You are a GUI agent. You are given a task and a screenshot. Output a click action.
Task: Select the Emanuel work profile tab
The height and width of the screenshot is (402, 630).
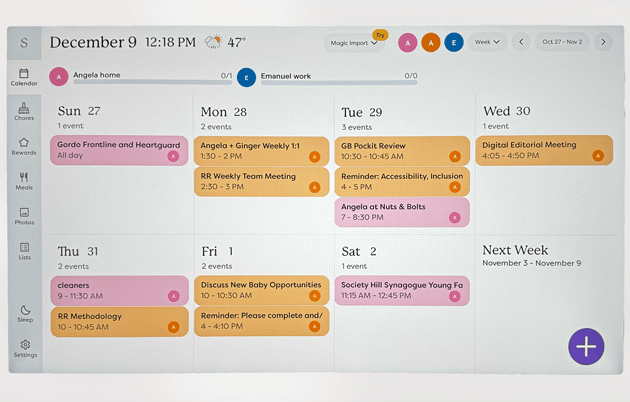point(285,75)
